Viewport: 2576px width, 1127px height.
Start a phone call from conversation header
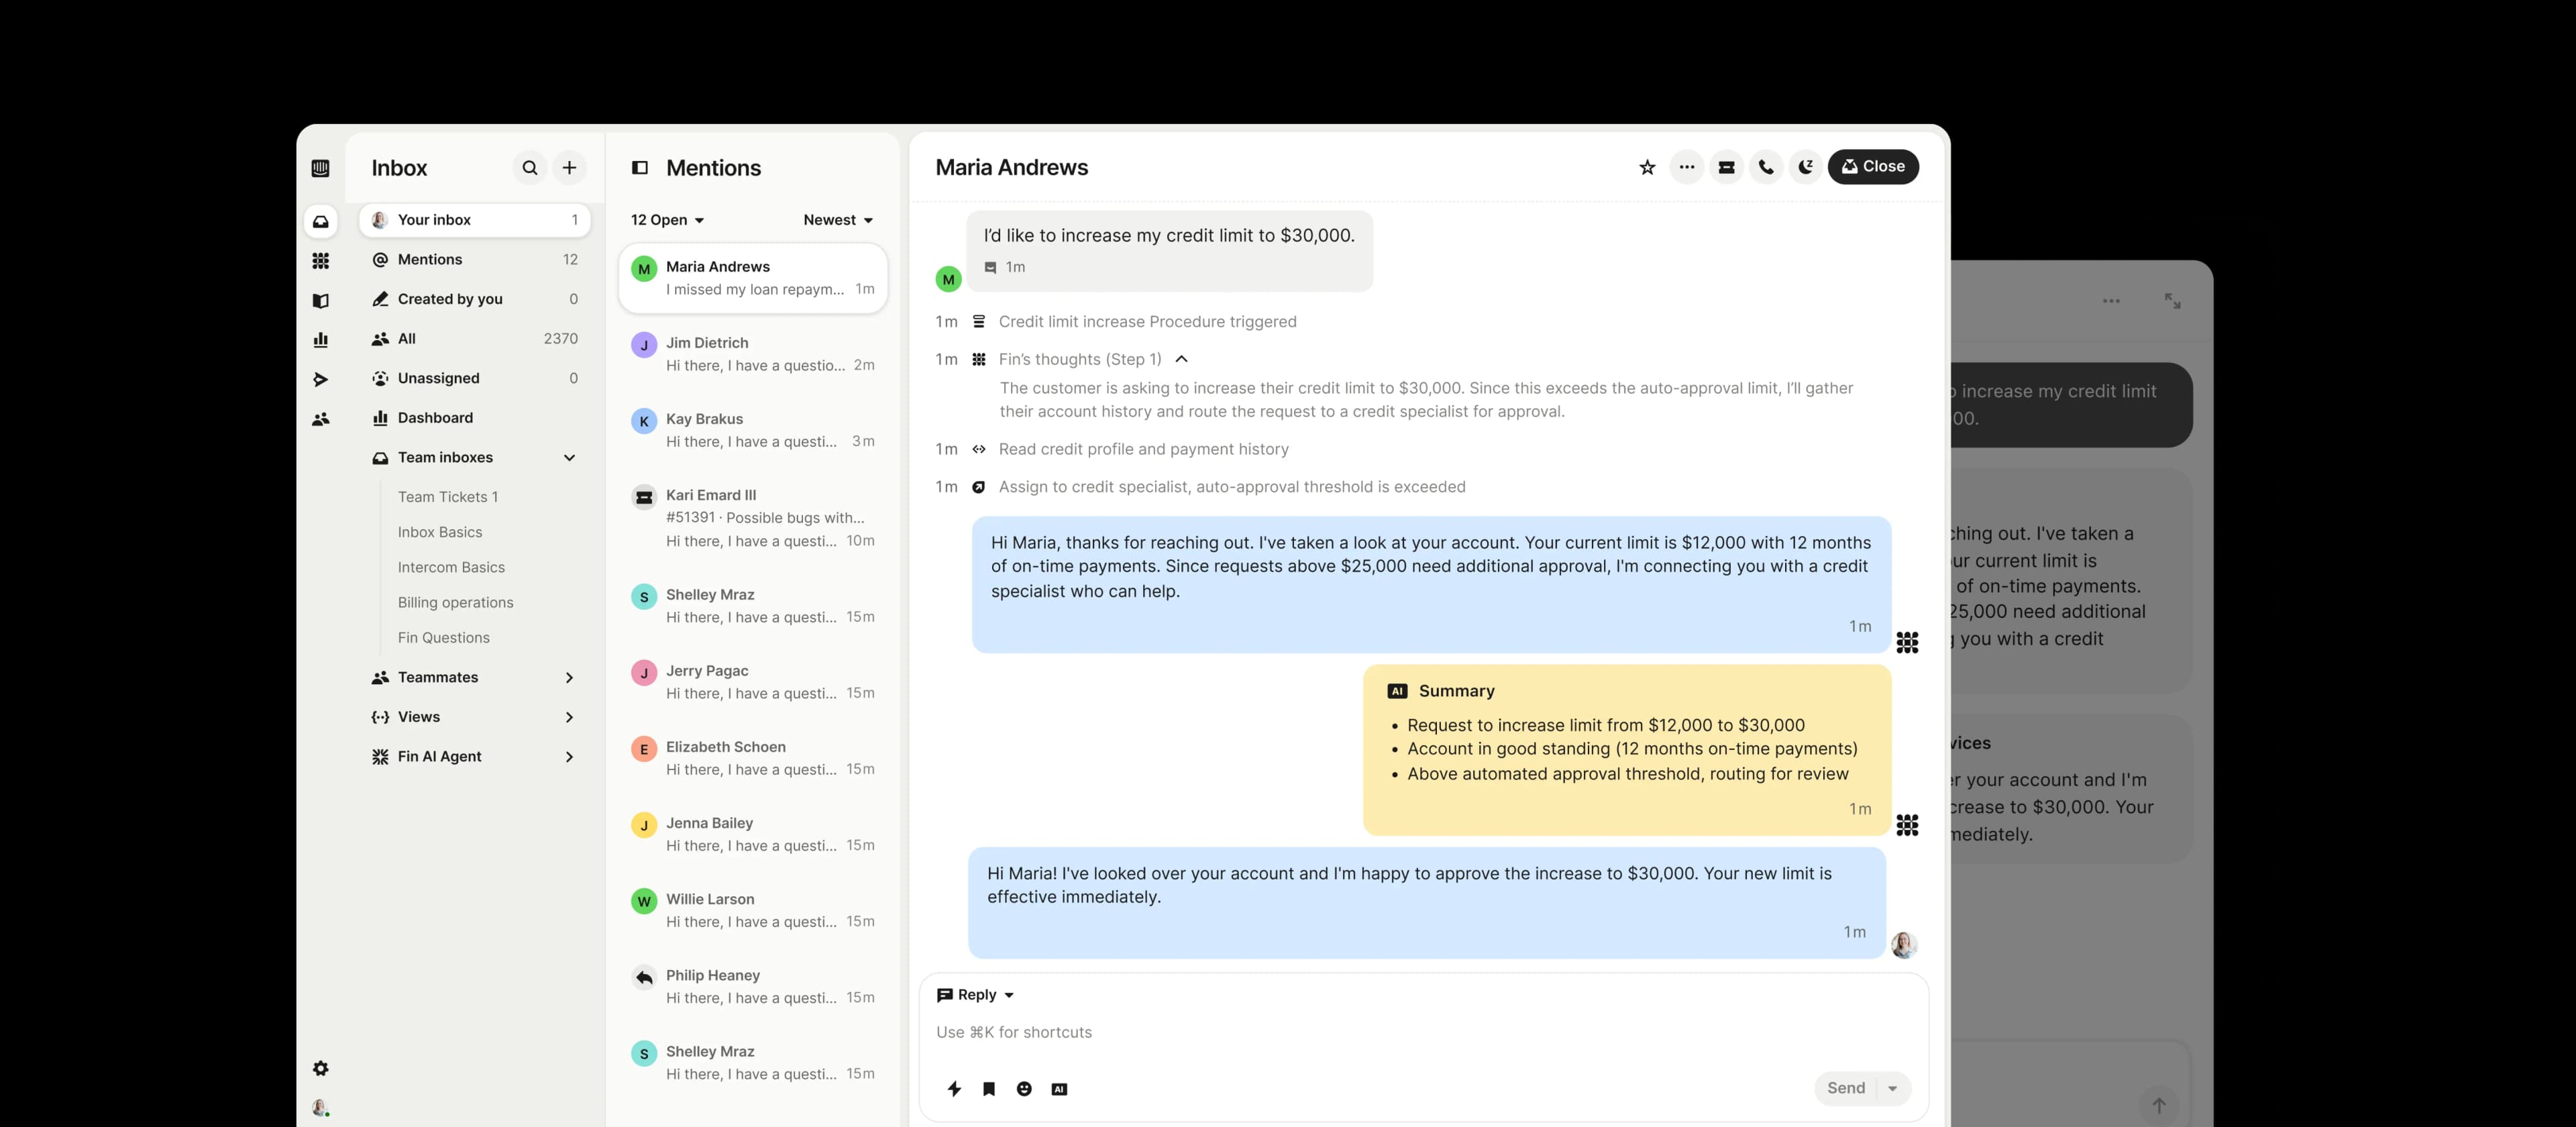pyautogui.click(x=1766, y=167)
